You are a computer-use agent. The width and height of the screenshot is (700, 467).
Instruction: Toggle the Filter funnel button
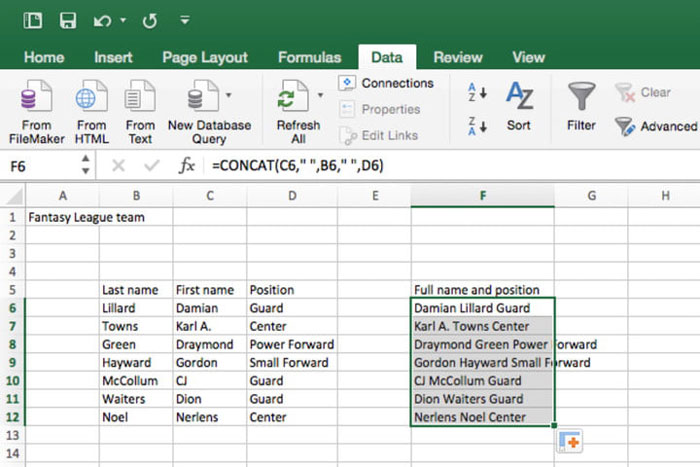(x=581, y=106)
